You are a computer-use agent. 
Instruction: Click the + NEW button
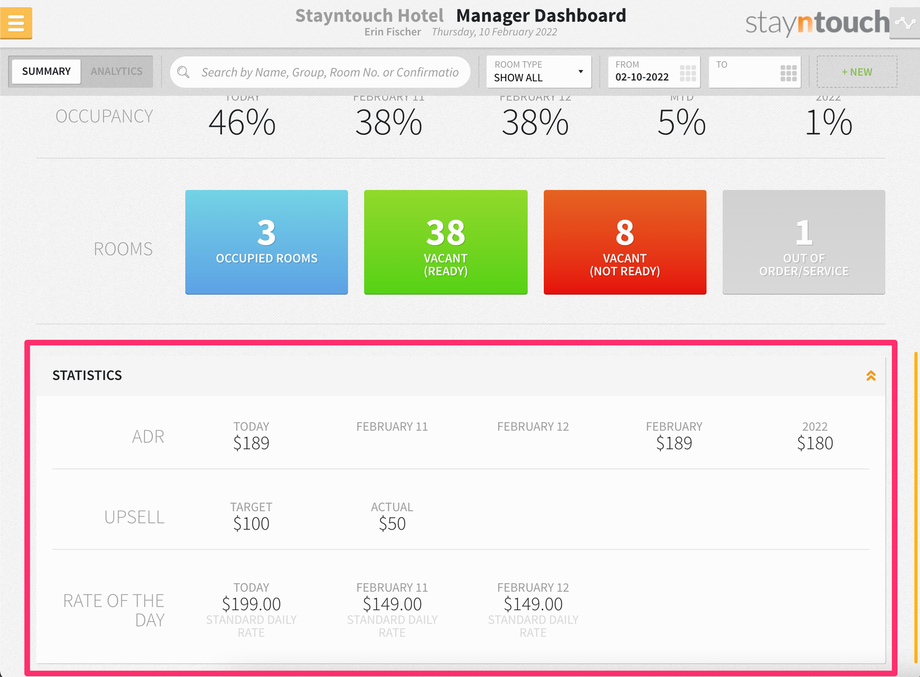tap(857, 72)
